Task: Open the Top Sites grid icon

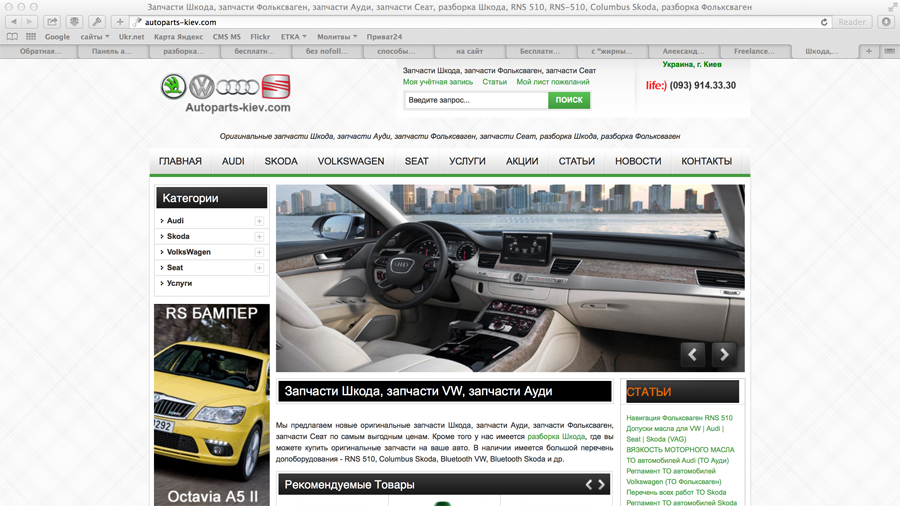Action: click(31, 37)
